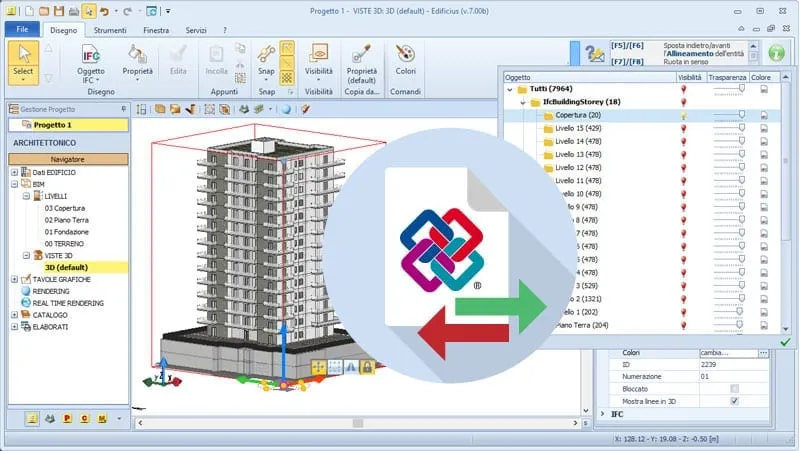Select the Select arrow tool

click(24, 58)
